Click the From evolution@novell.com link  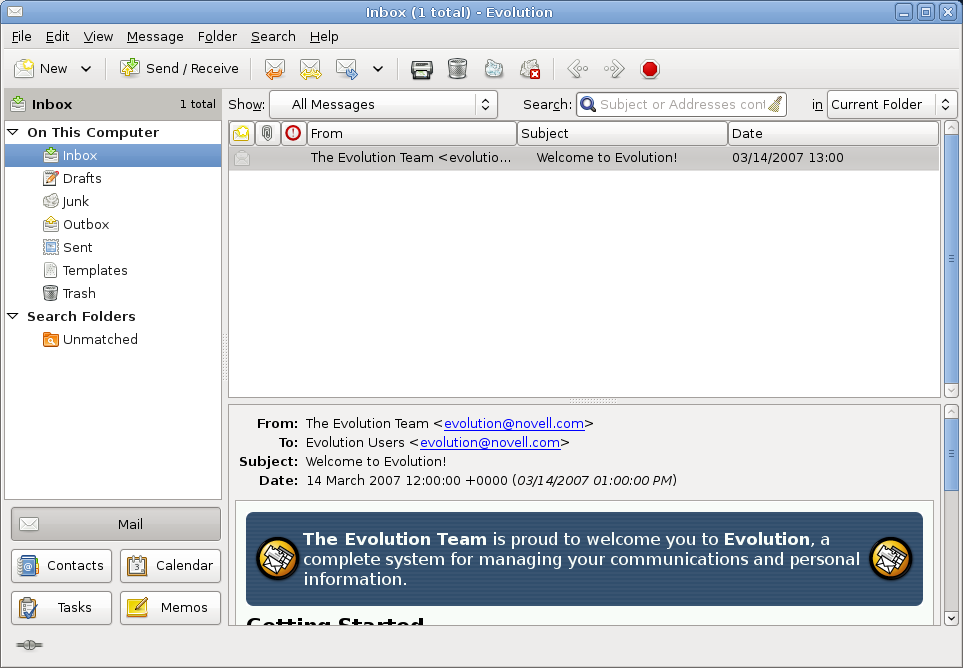514,424
